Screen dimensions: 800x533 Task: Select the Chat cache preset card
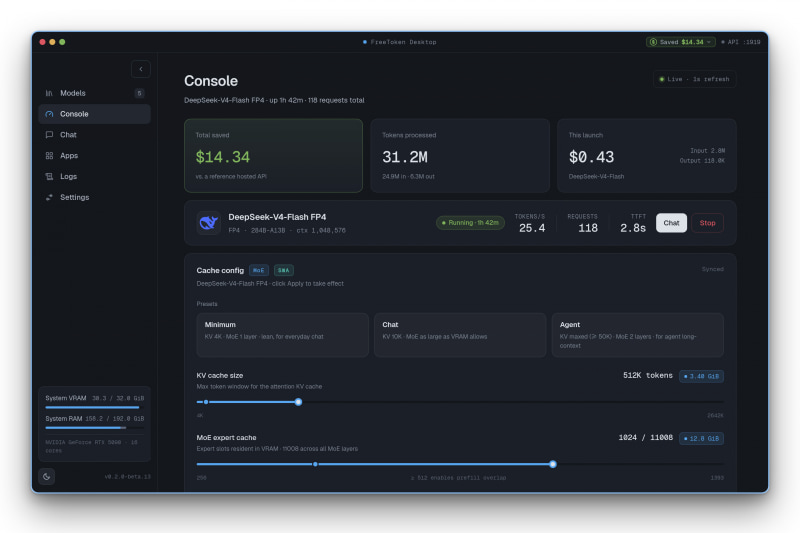460,335
